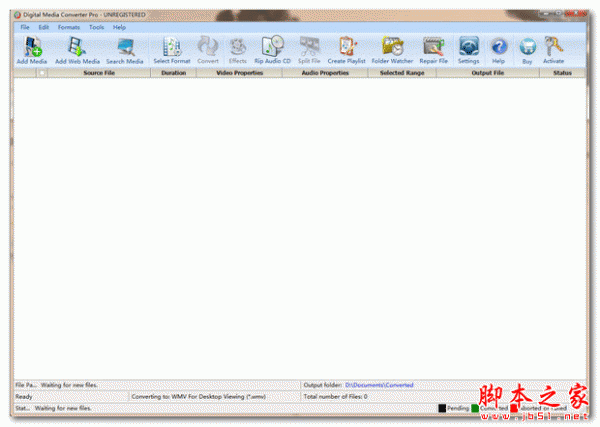Click the Help toolbar icon
This screenshot has height=427, width=600.
click(x=499, y=50)
